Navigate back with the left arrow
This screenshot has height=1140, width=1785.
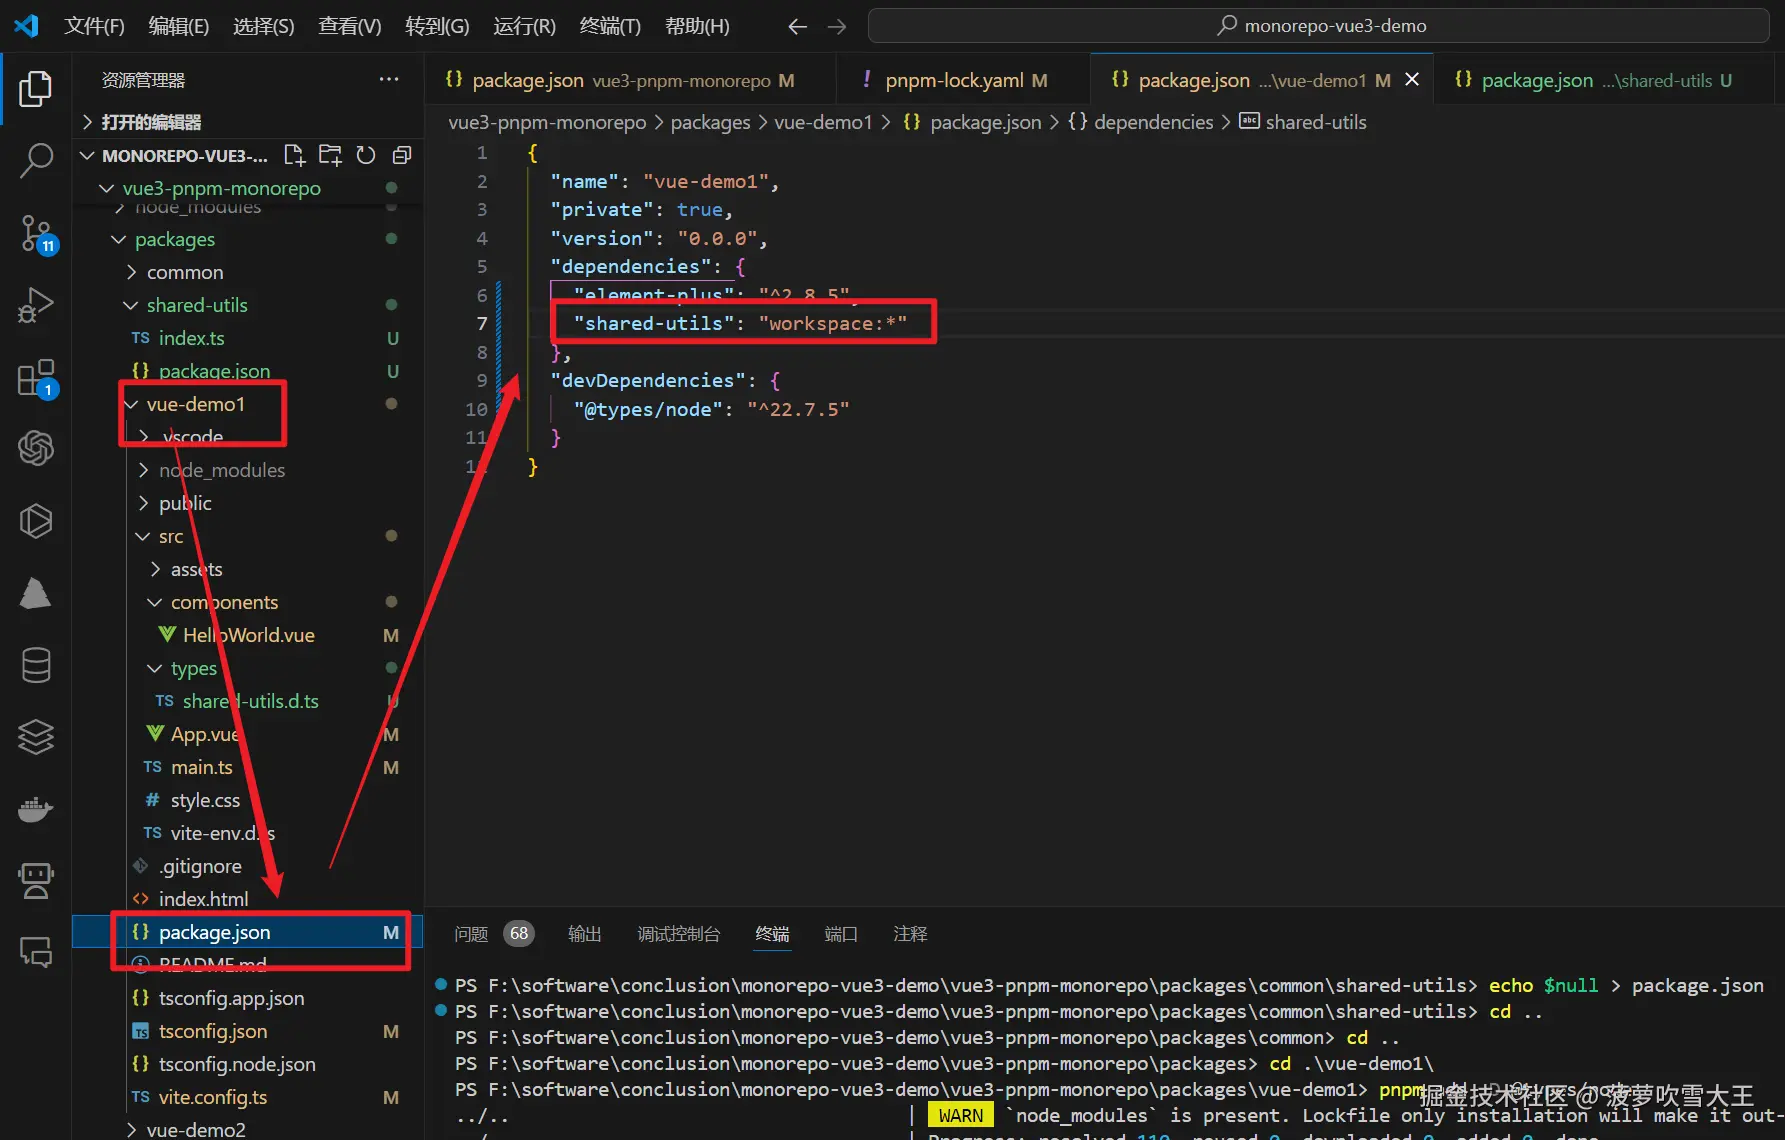click(797, 27)
